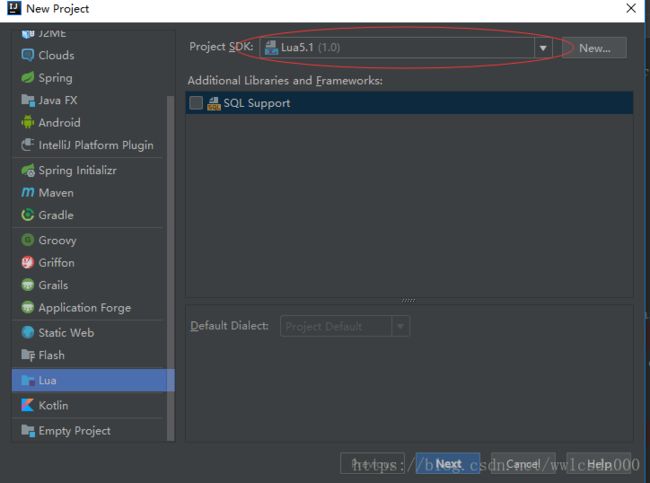Click the SQL Support database icon
The width and height of the screenshot is (650, 483).
tap(213, 103)
